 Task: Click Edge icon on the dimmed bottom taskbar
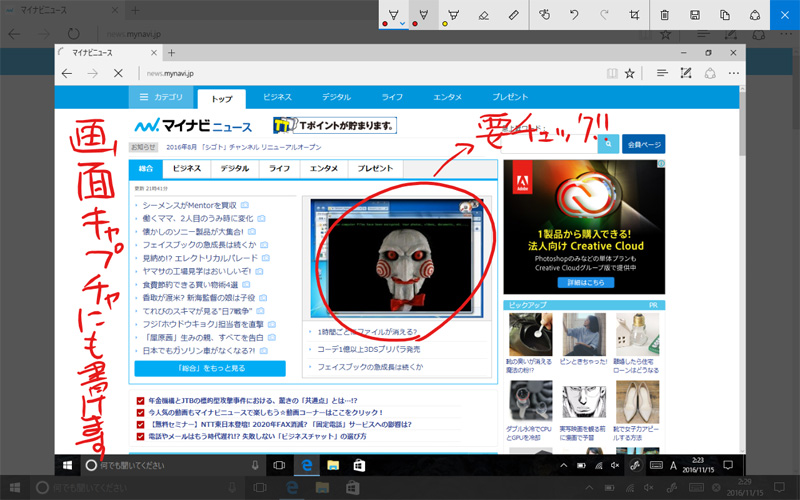tap(292, 488)
